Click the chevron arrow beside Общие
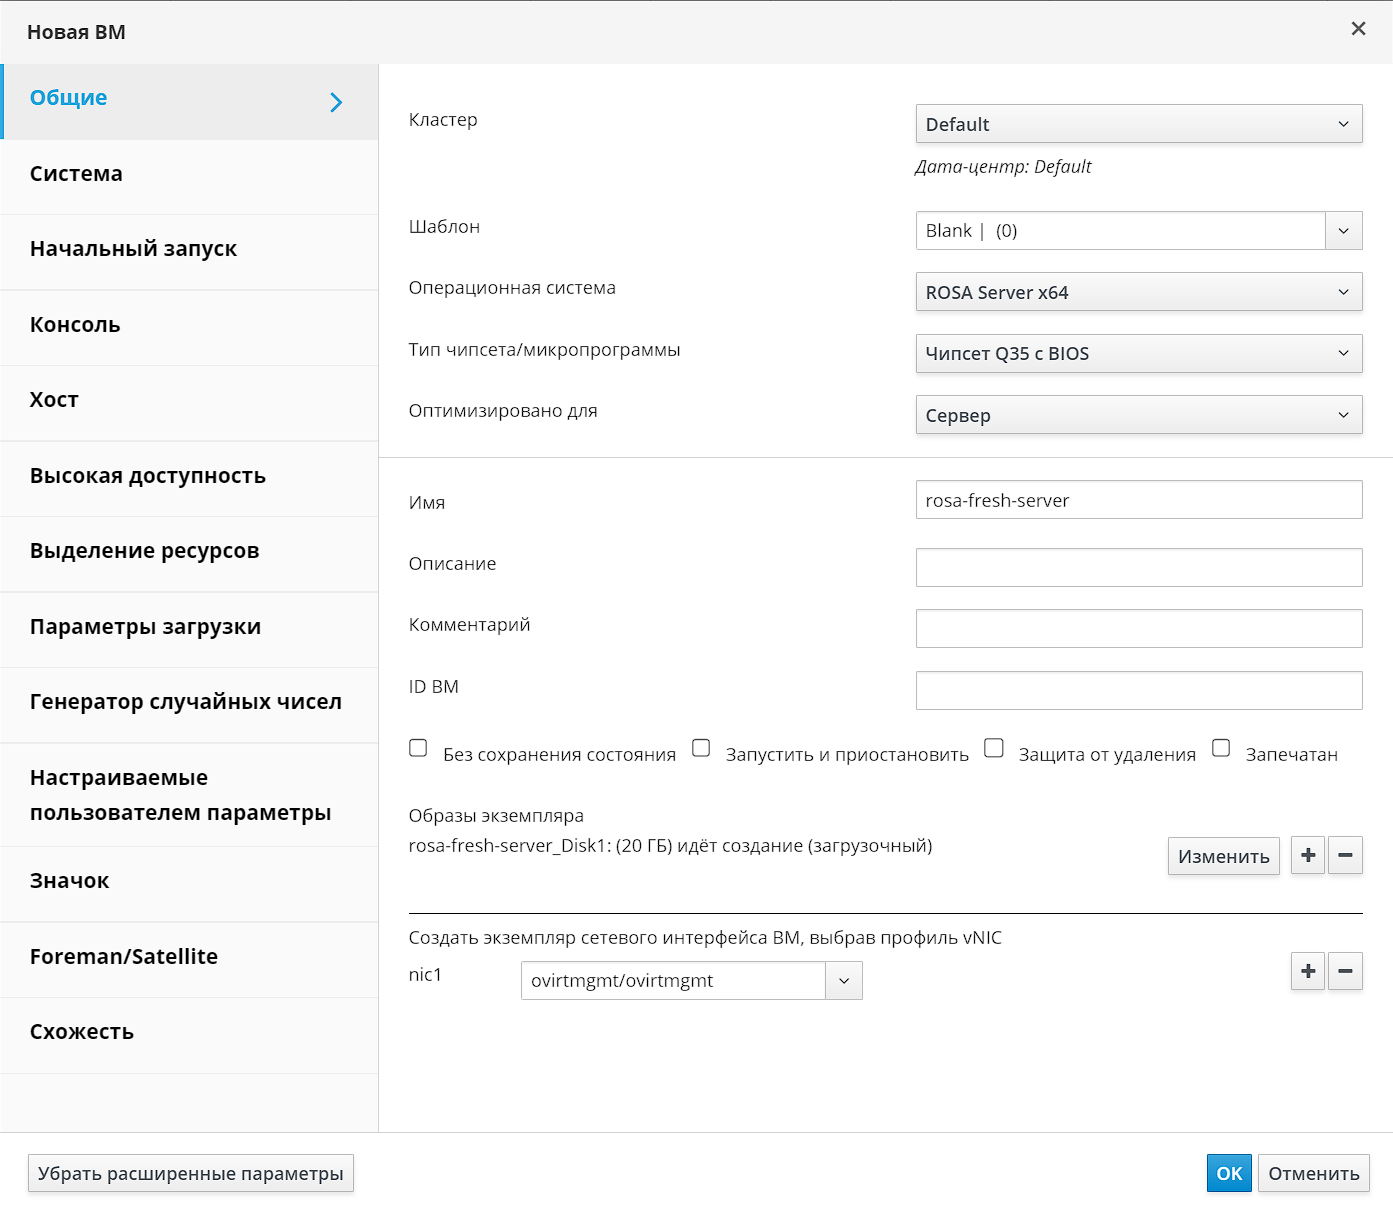Viewport: 1393px width, 1214px height. click(336, 102)
